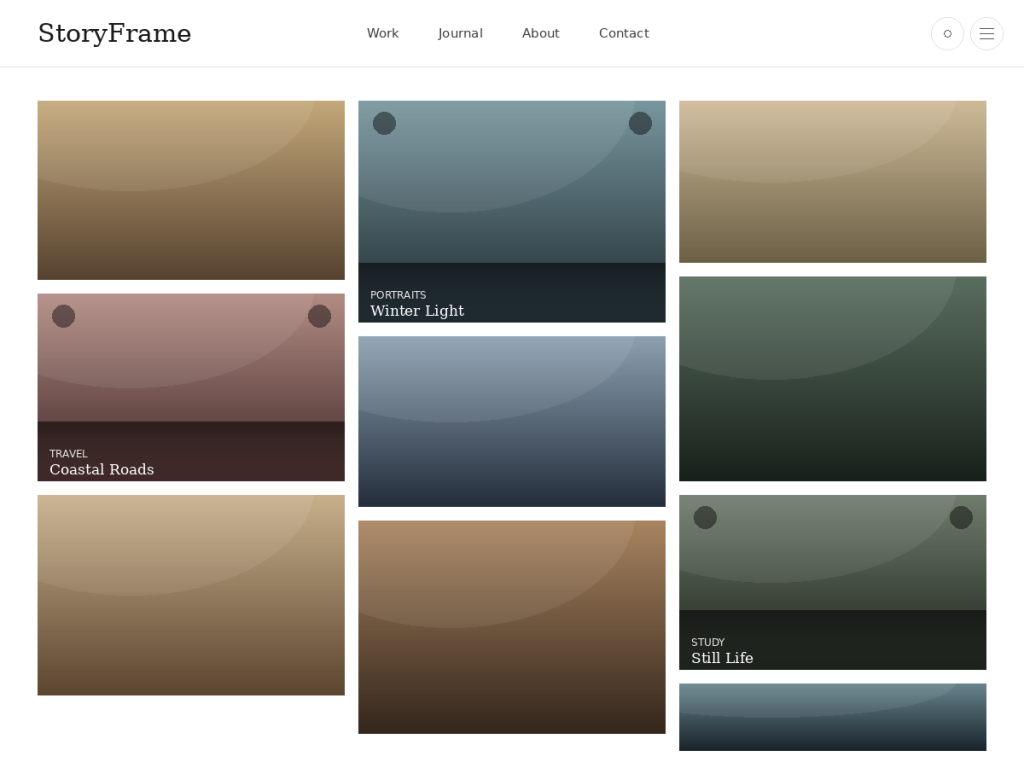The height and width of the screenshot is (768, 1024).
Task: Click the PORTRAITS category label
Action: 398,295
